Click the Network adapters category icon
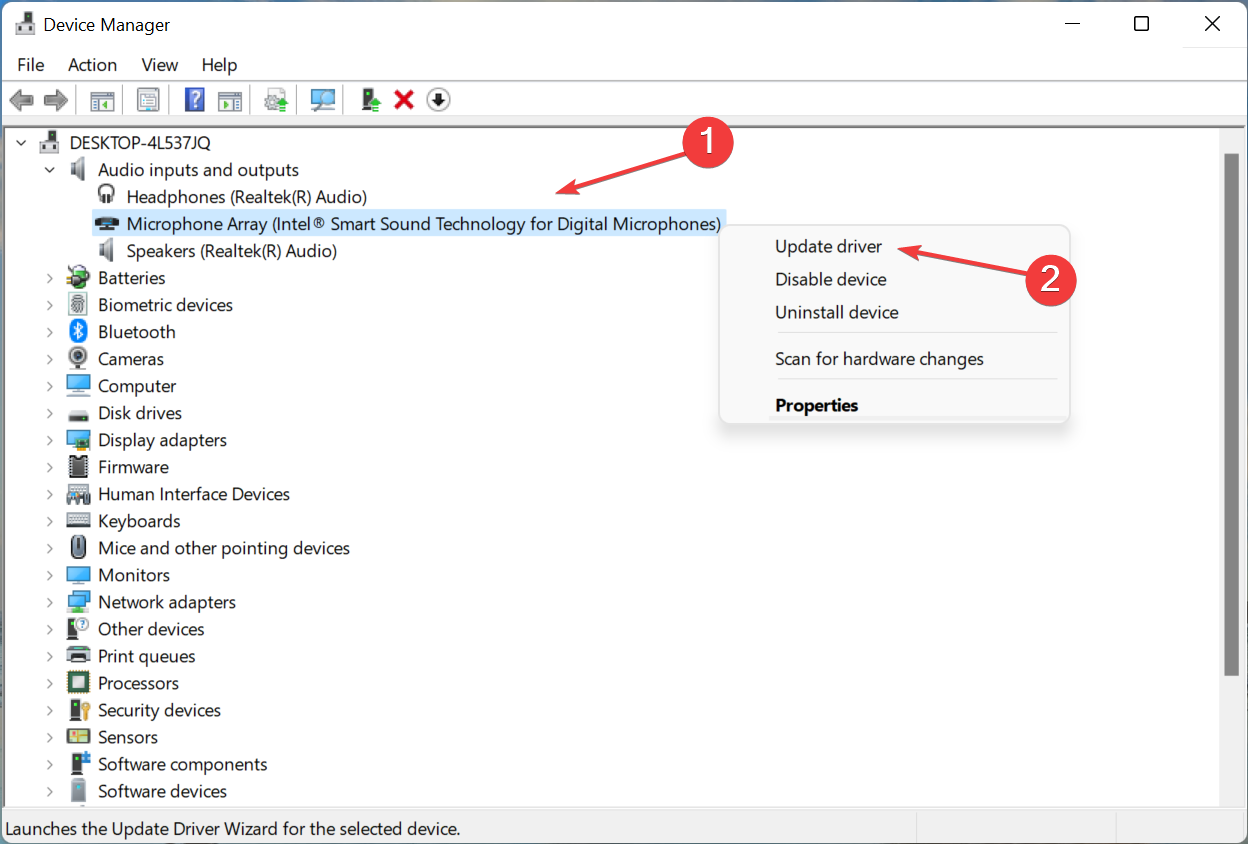 coord(78,602)
